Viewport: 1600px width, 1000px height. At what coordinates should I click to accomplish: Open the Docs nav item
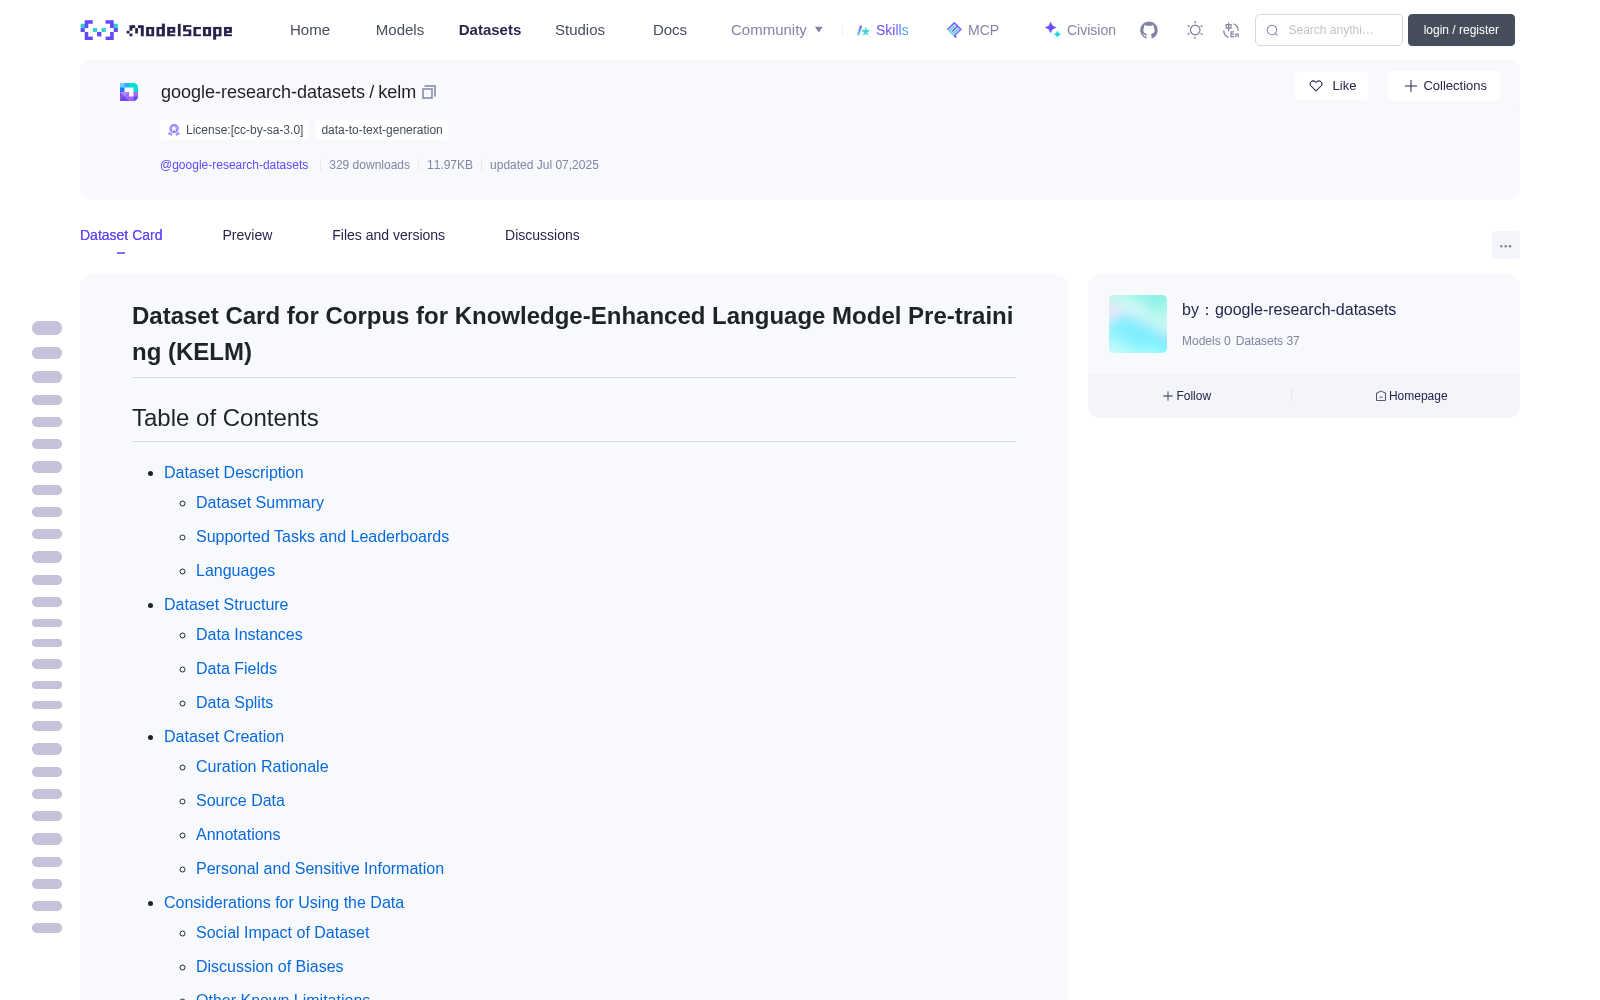[x=670, y=30]
